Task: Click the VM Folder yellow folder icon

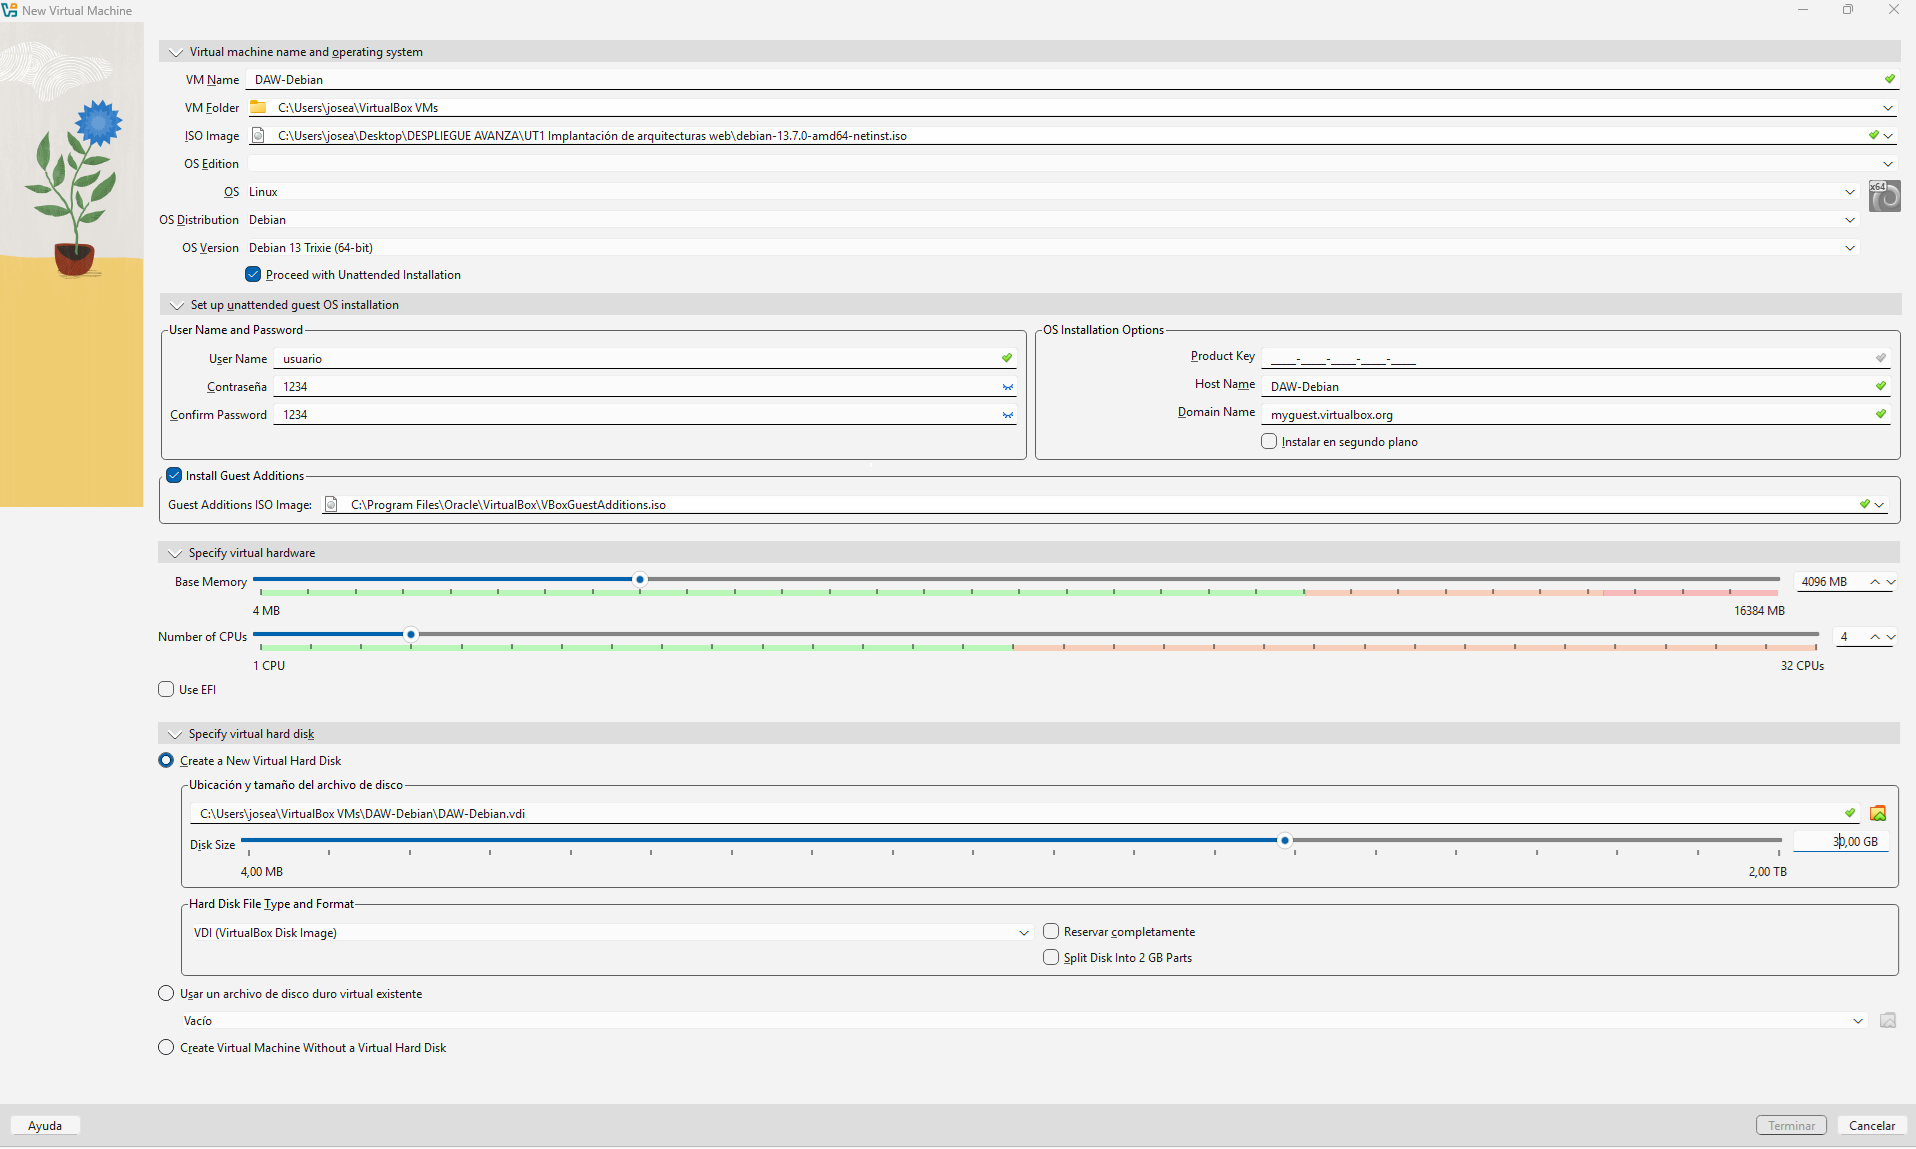Action: tap(258, 107)
